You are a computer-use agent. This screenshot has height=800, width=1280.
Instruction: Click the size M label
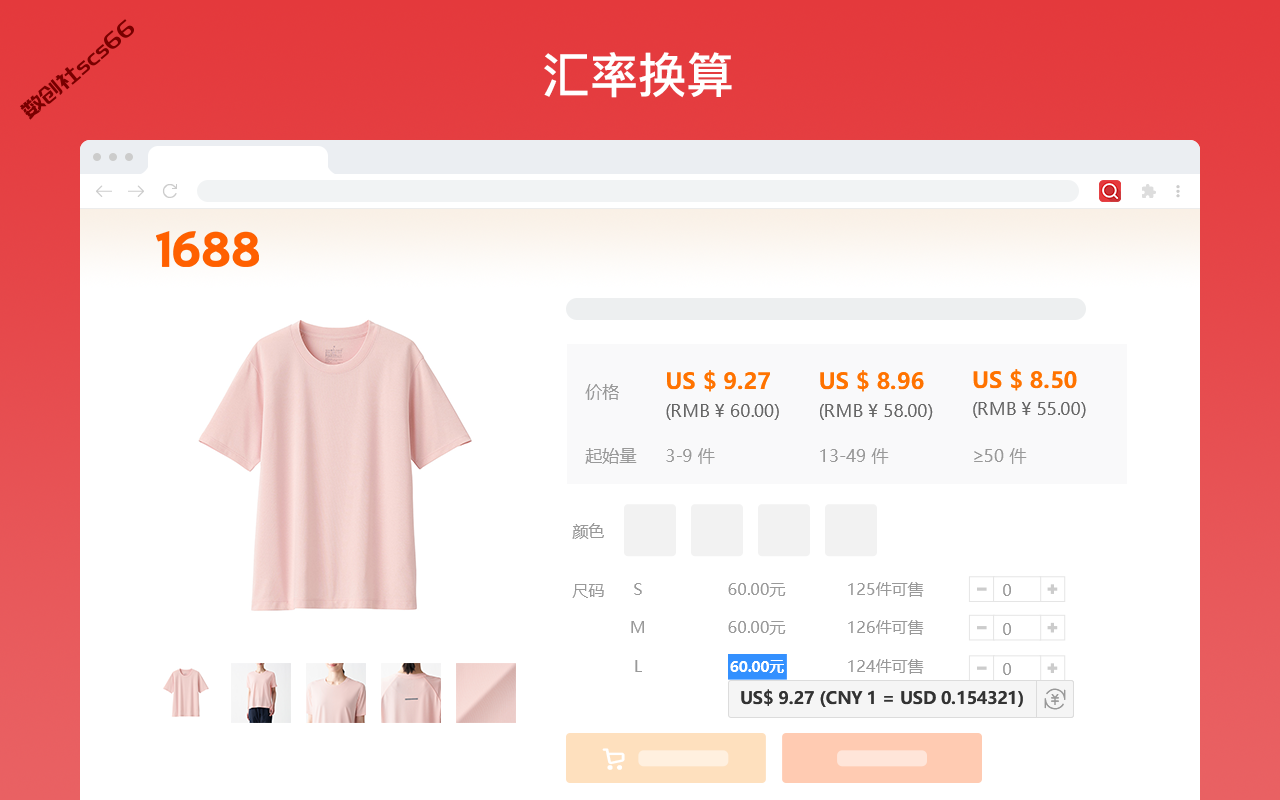coord(638,628)
